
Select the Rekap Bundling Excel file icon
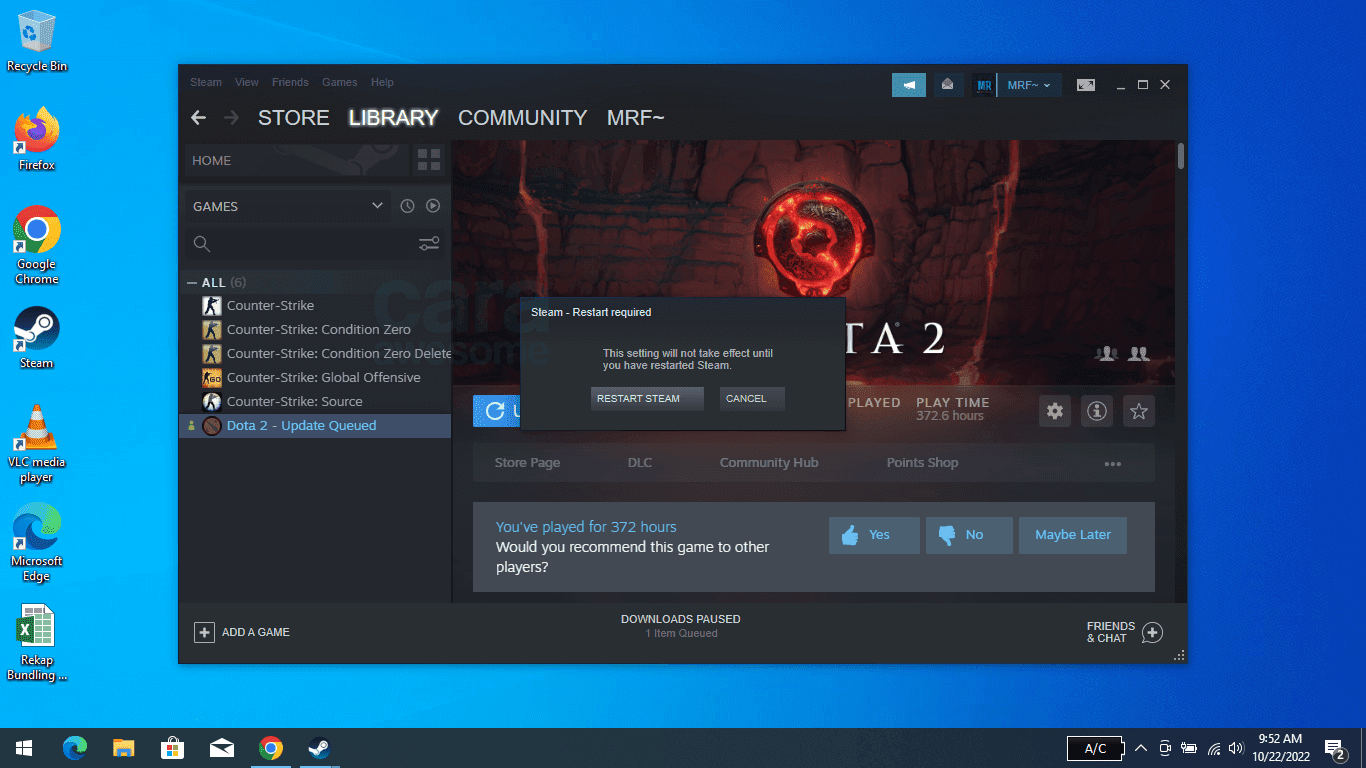[37, 642]
